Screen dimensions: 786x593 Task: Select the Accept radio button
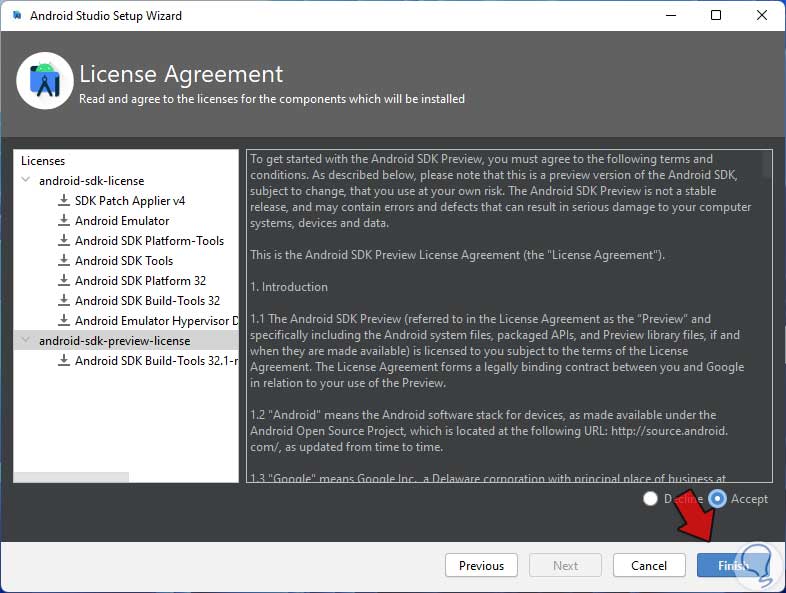click(717, 499)
